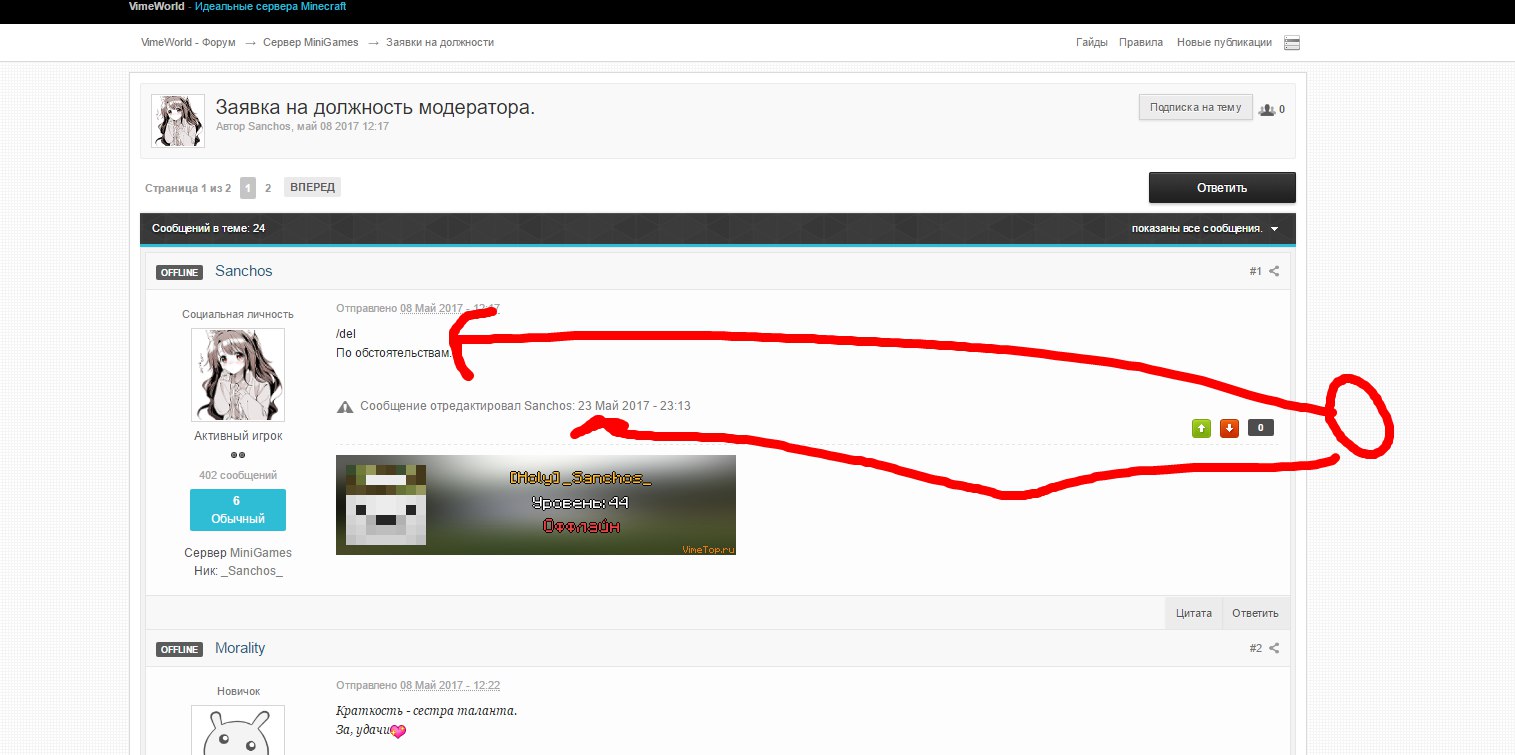This screenshot has width=1515, height=755.
Task: Click the 'Сообщений в теме: 24' text
Action: 208,229
